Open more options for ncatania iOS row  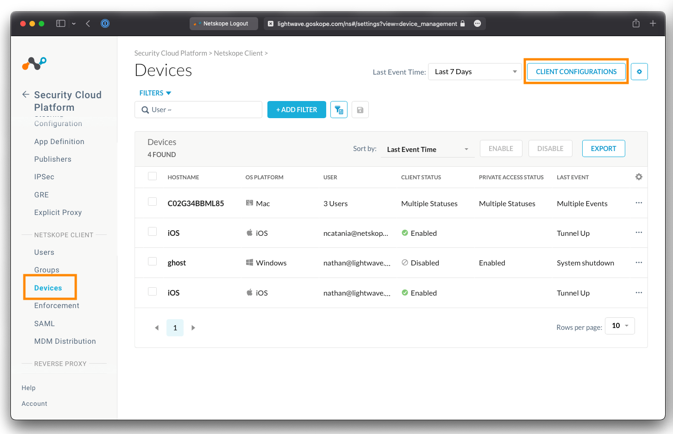[639, 233]
